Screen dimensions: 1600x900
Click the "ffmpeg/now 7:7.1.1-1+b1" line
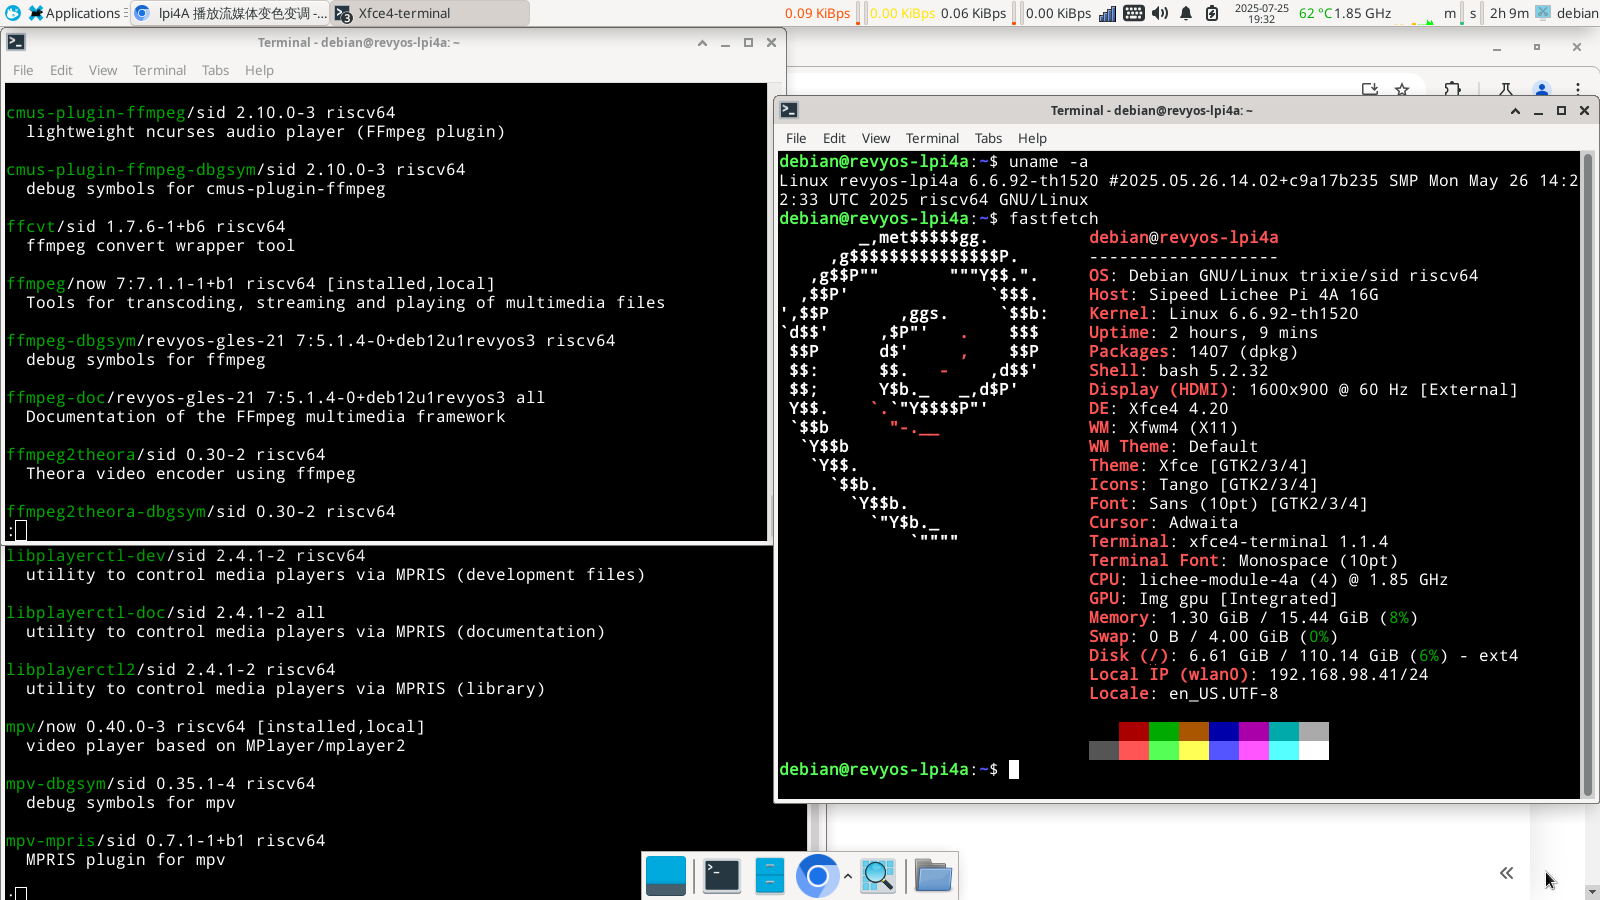click(x=251, y=284)
